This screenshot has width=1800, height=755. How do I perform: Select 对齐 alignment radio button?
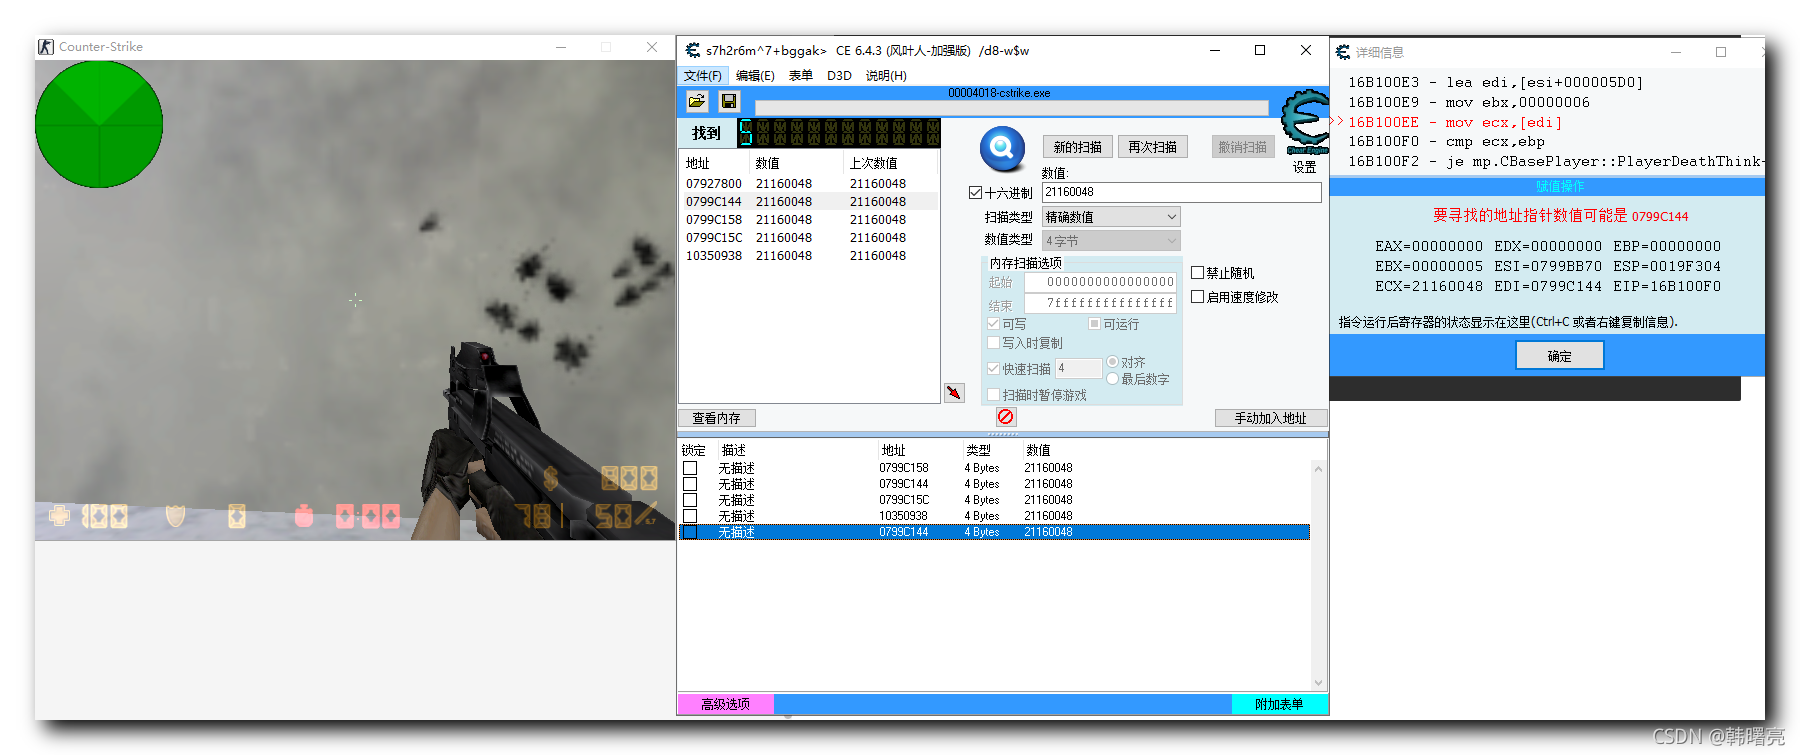coord(1112,362)
